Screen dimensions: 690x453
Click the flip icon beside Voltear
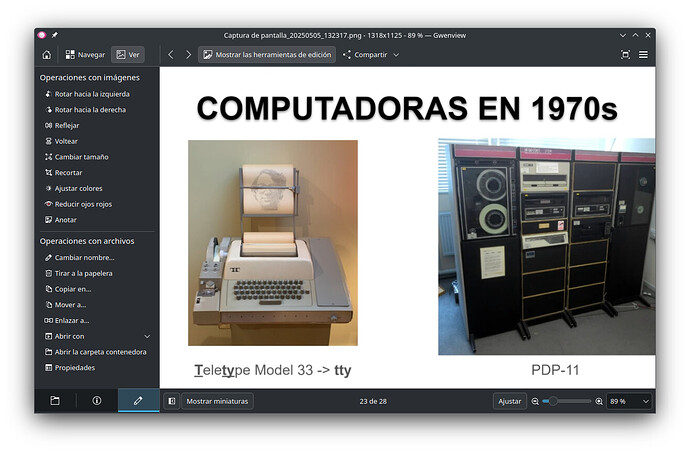[x=48, y=141]
